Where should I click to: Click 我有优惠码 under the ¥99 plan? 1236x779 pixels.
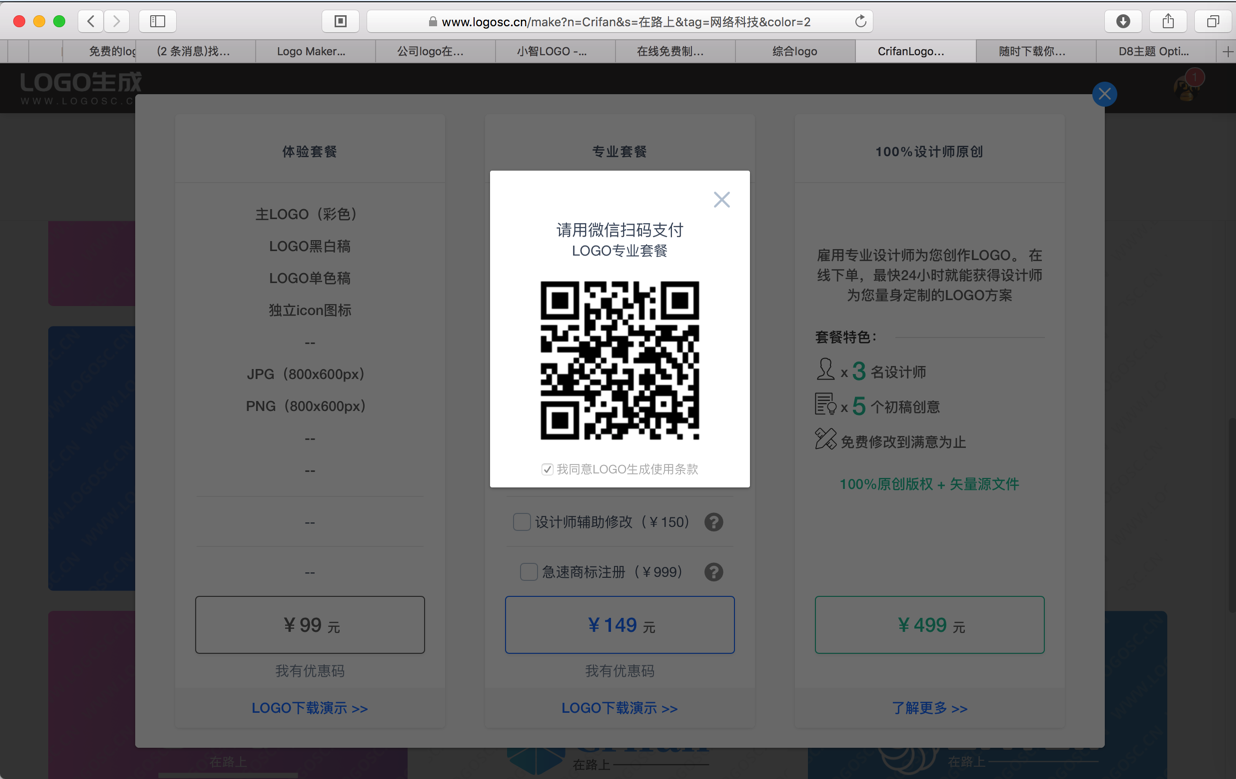(310, 671)
